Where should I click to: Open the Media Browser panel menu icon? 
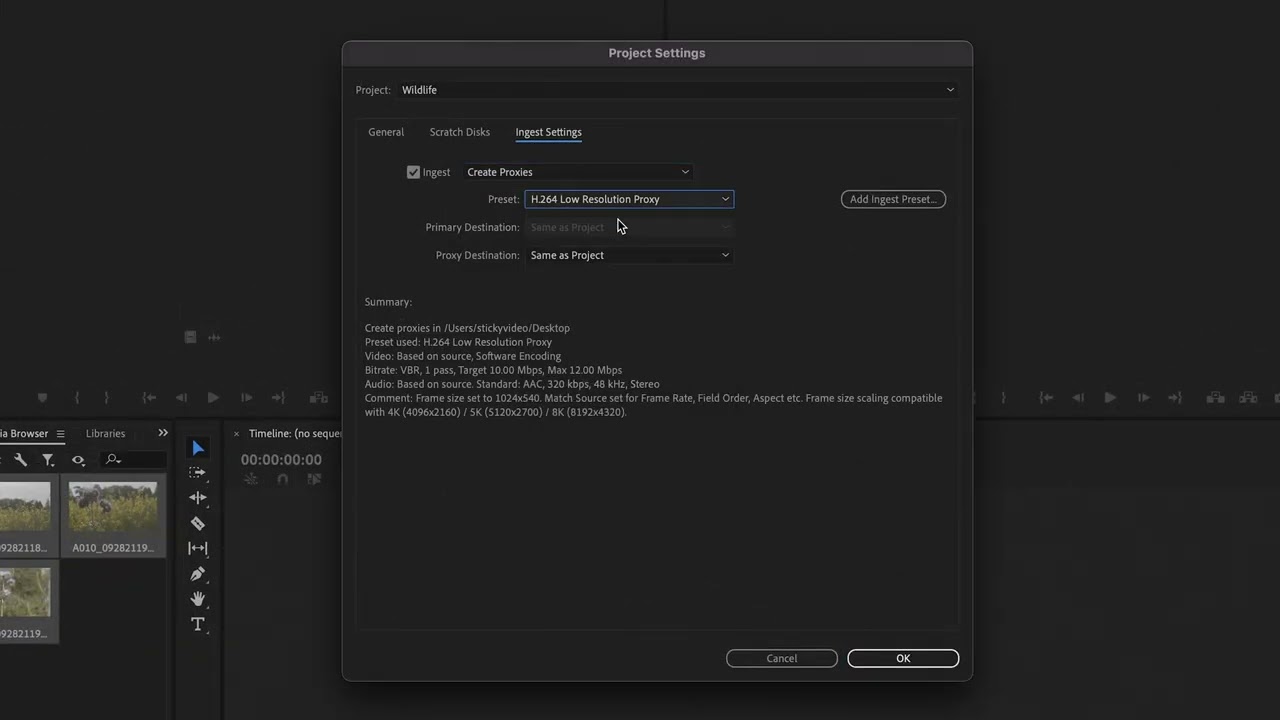[x=60, y=434]
